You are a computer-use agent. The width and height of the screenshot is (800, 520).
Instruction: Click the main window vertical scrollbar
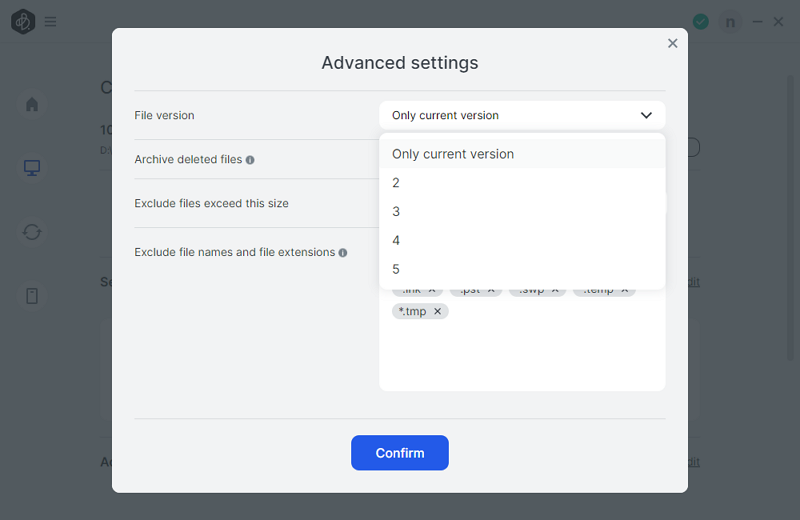[x=790, y=218]
